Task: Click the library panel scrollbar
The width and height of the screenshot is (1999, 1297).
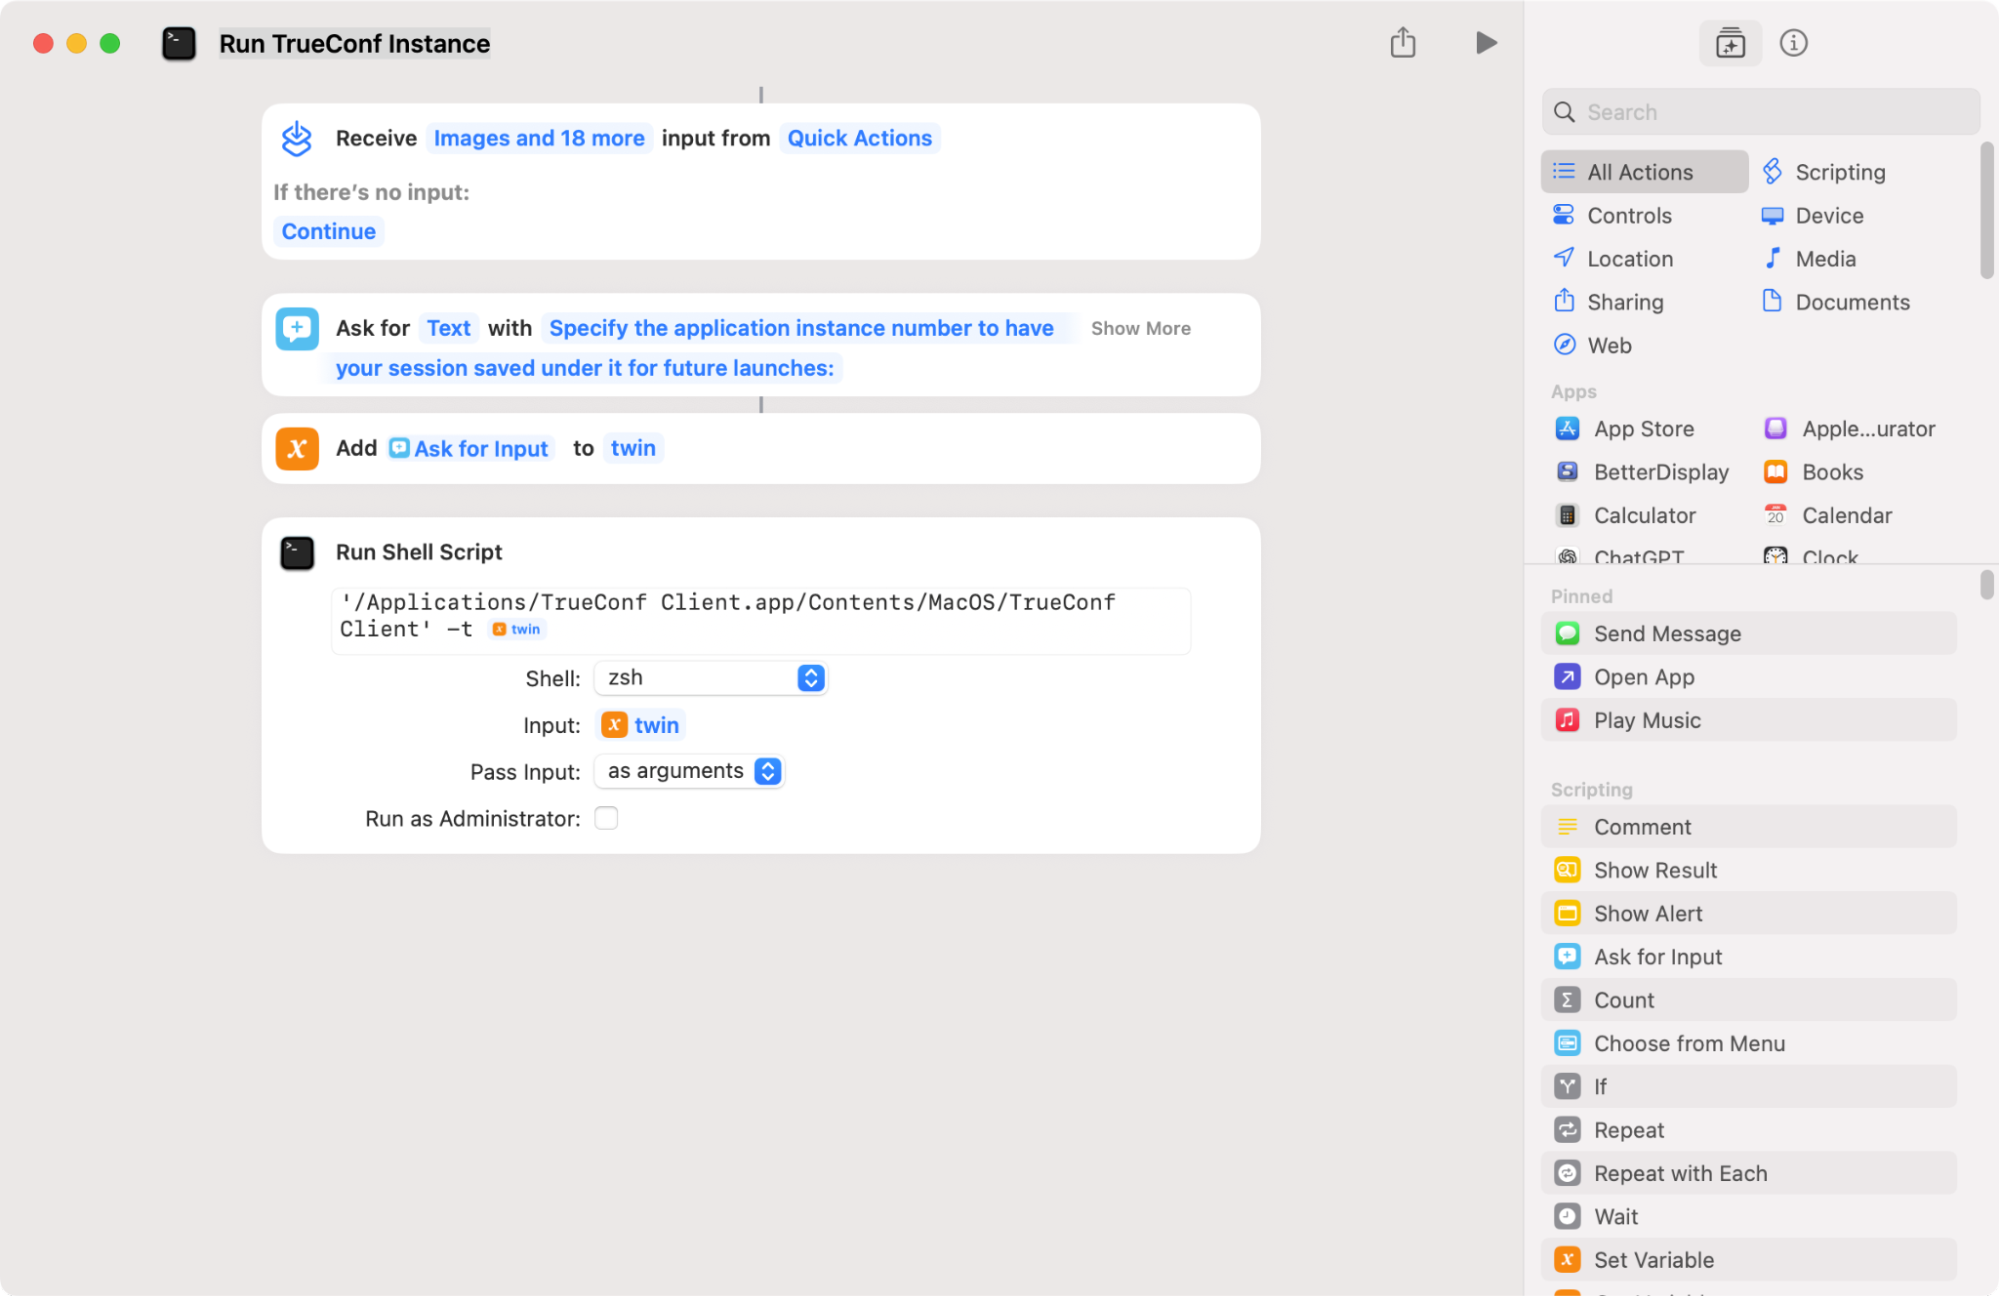Action: coord(1986,210)
